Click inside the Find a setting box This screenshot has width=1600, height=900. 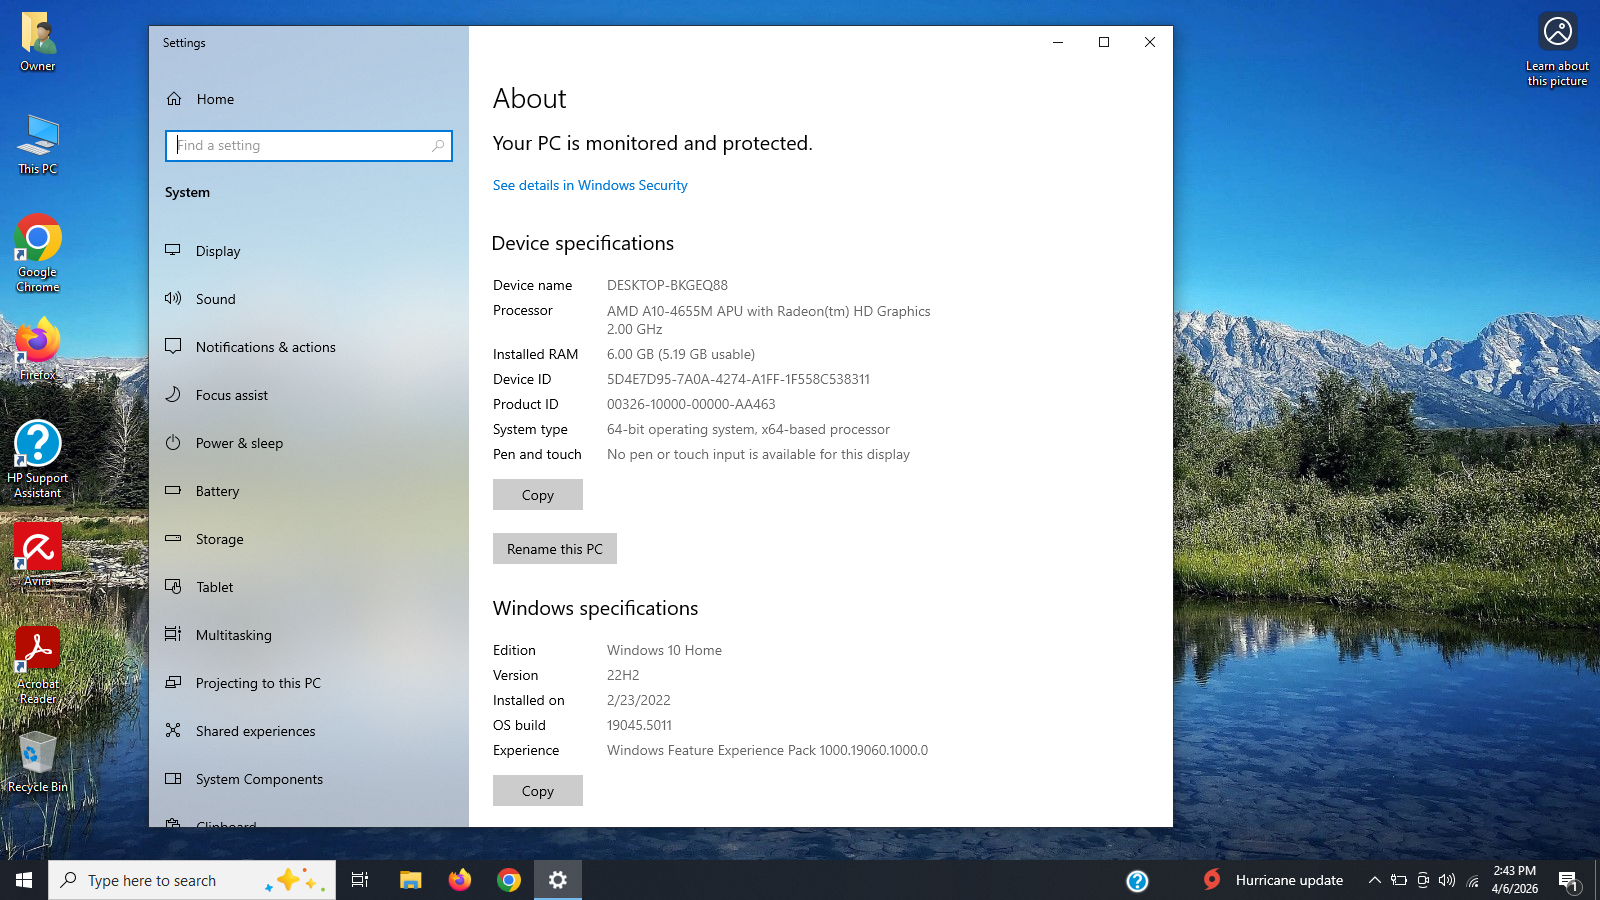[300, 146]
